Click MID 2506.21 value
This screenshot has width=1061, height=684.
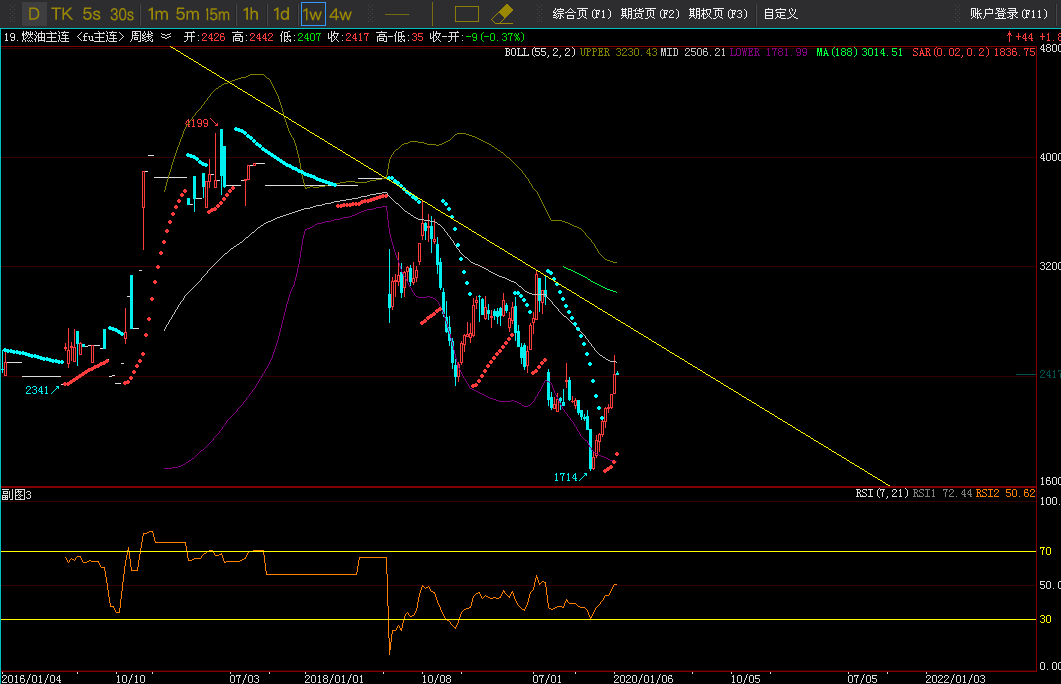click(x=693, y=52)
